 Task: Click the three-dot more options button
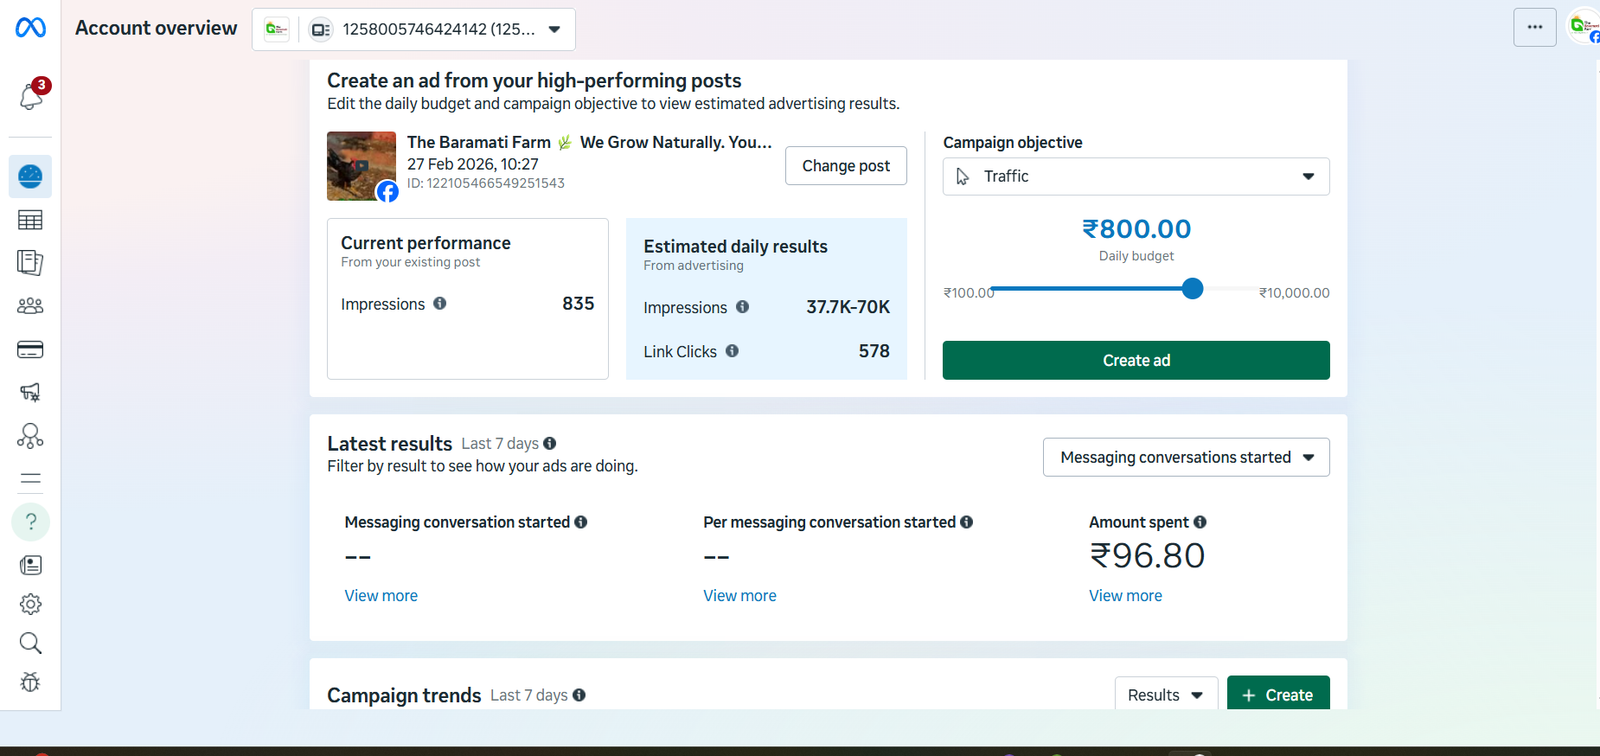click(1534, 28)
